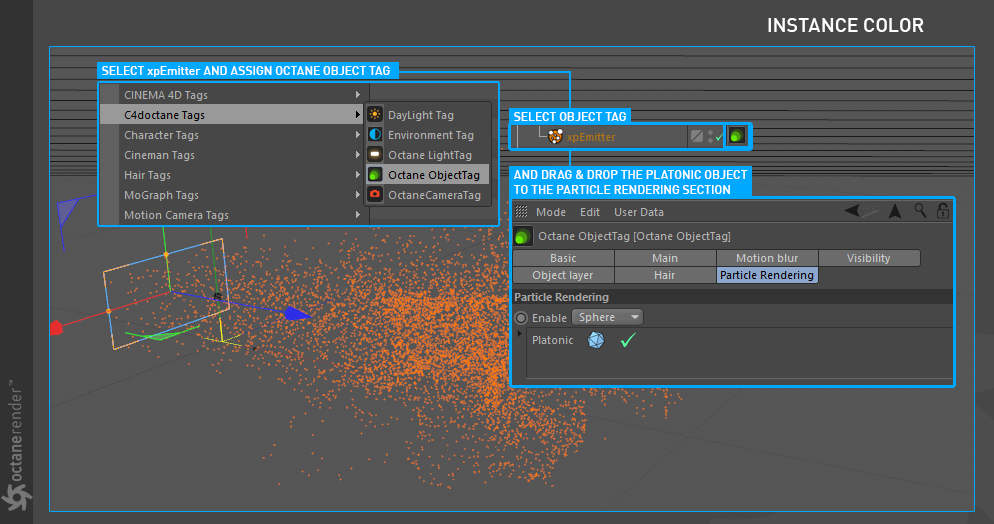Viewport: 994px width, 524px height.
Task: Click the Octane LightTag icon
Action: click(x=375, y=155)
